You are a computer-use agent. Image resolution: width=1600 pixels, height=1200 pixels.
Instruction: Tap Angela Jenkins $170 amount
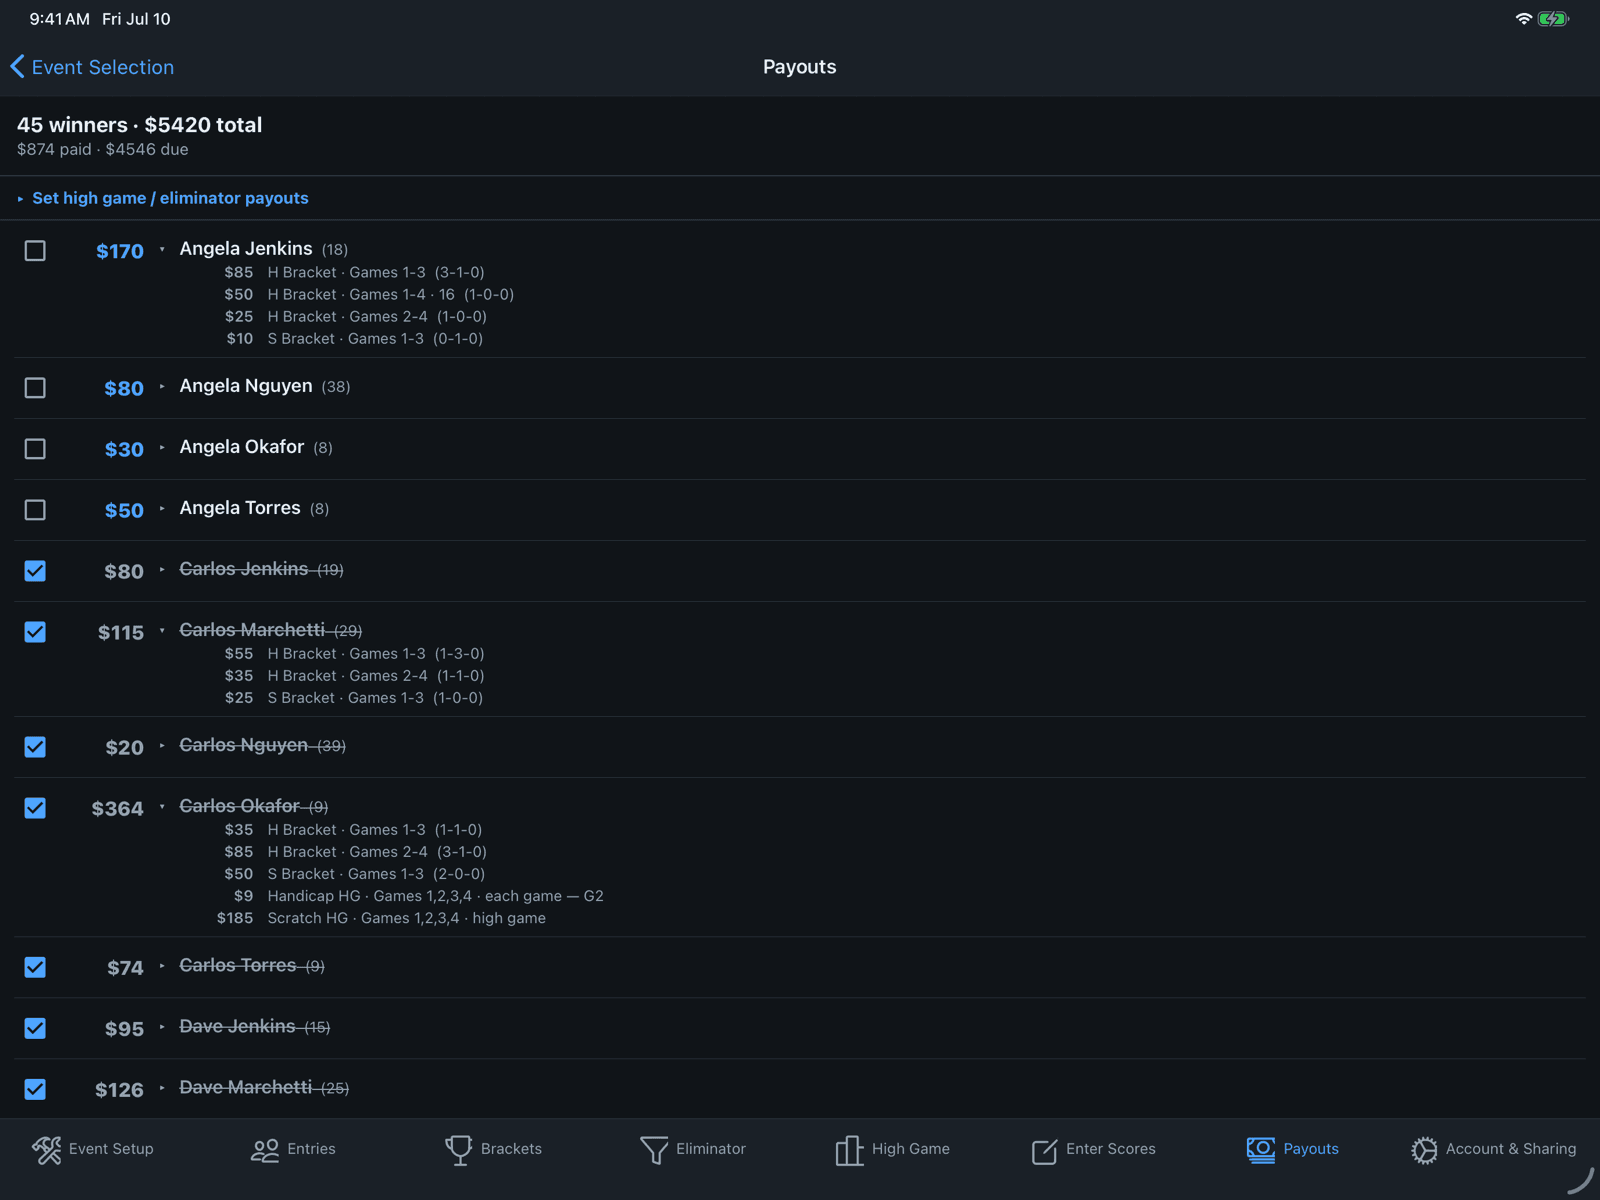(x=120, y=251)
